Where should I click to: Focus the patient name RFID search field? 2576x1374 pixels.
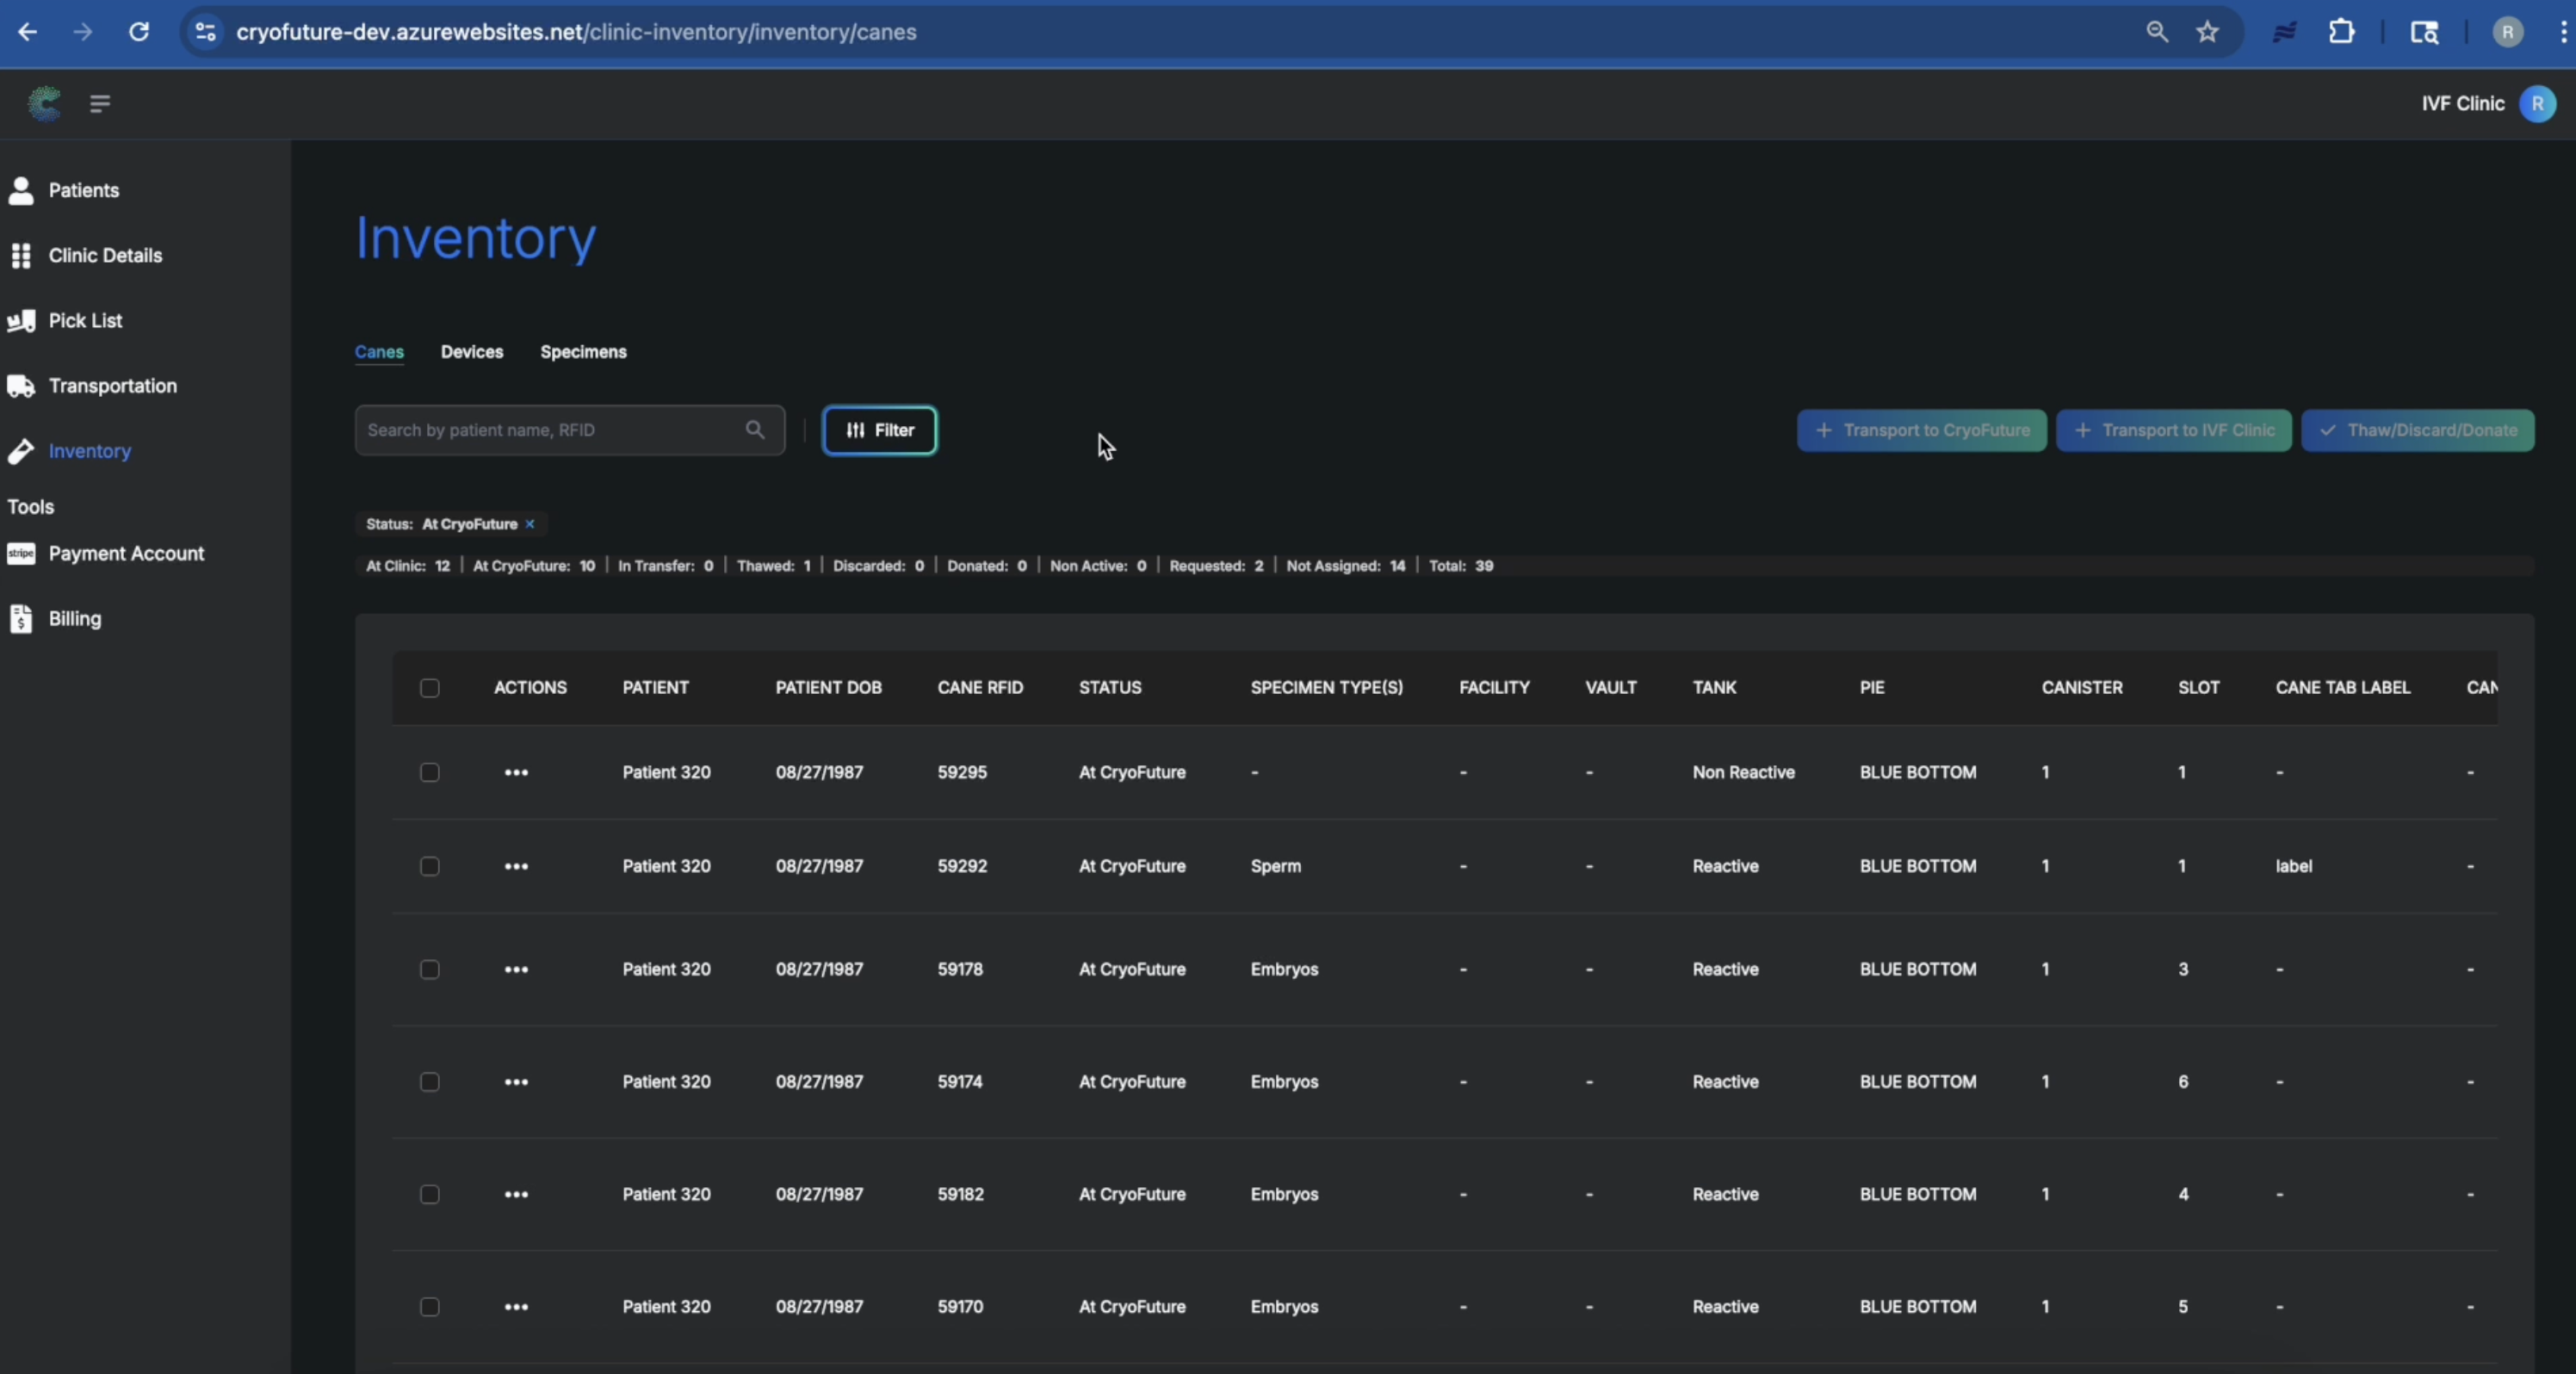(550, 430)
